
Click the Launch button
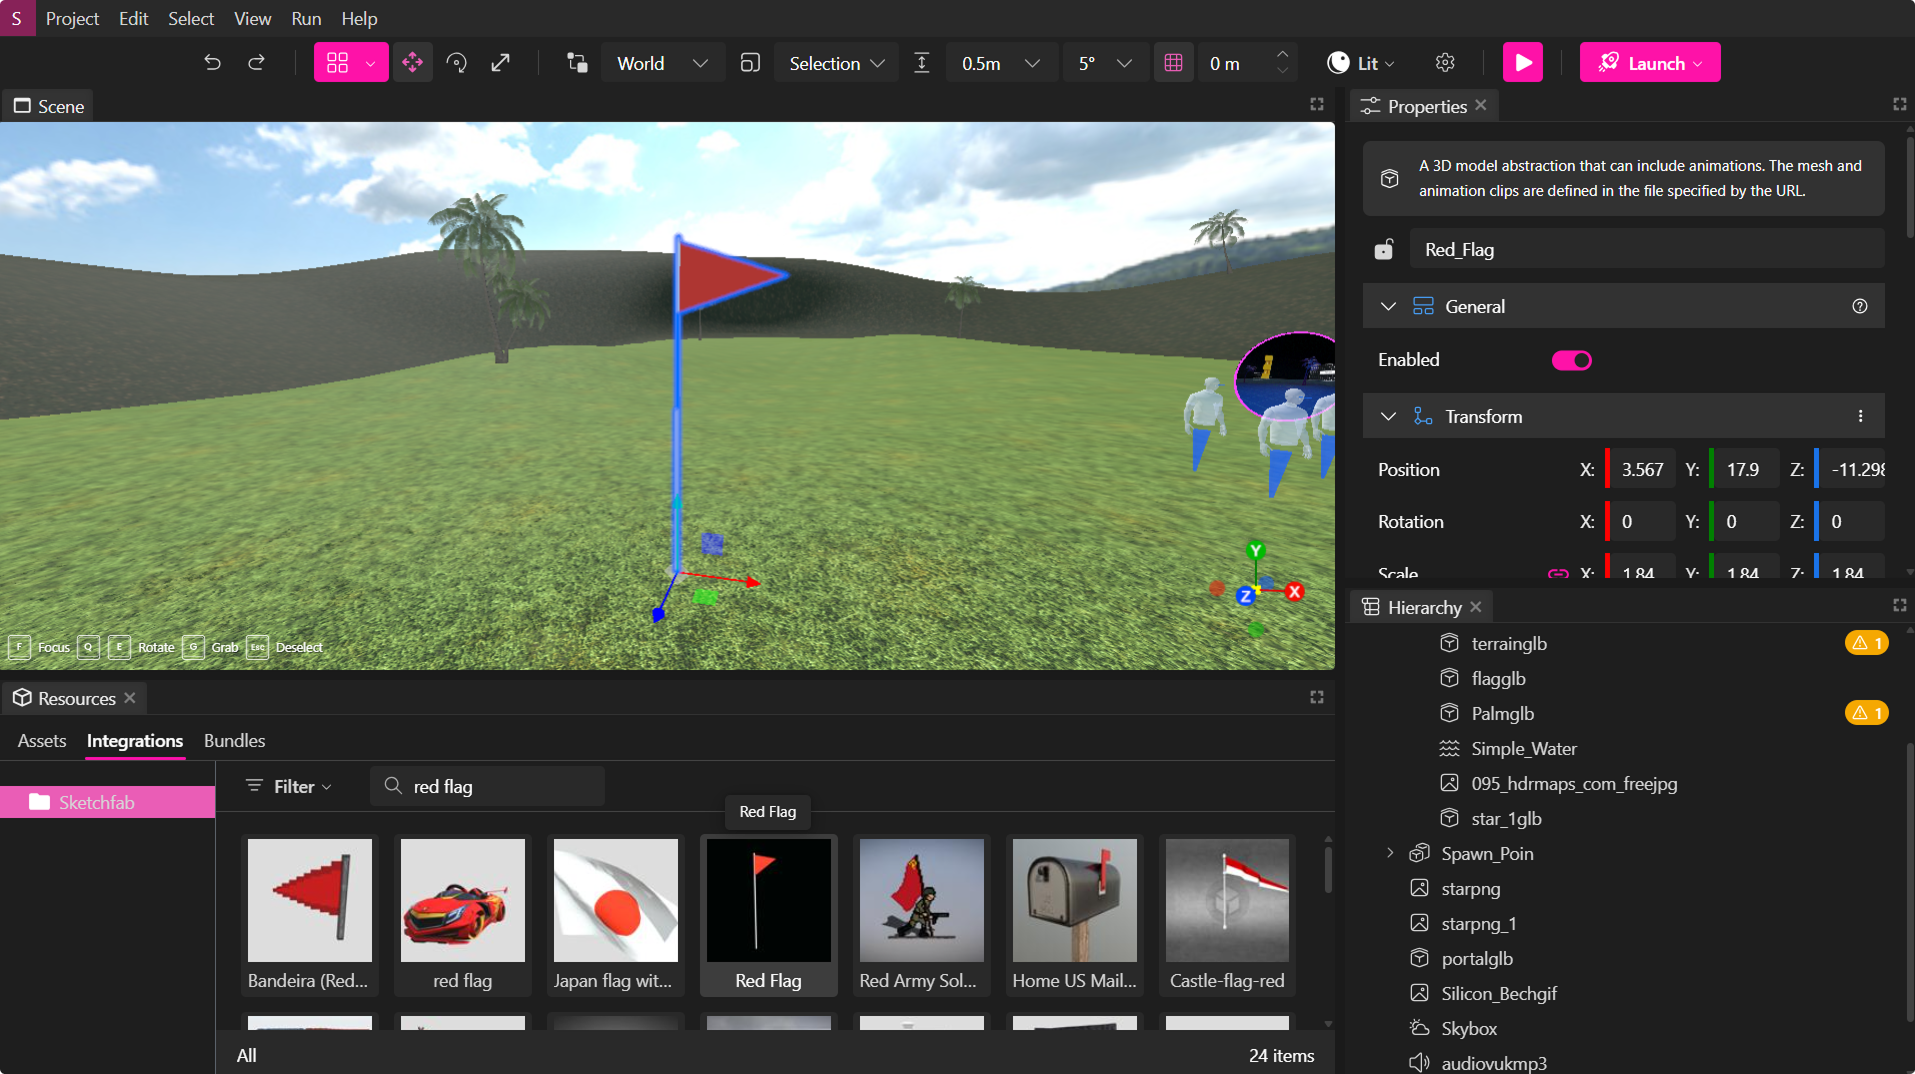point(1649,63)
